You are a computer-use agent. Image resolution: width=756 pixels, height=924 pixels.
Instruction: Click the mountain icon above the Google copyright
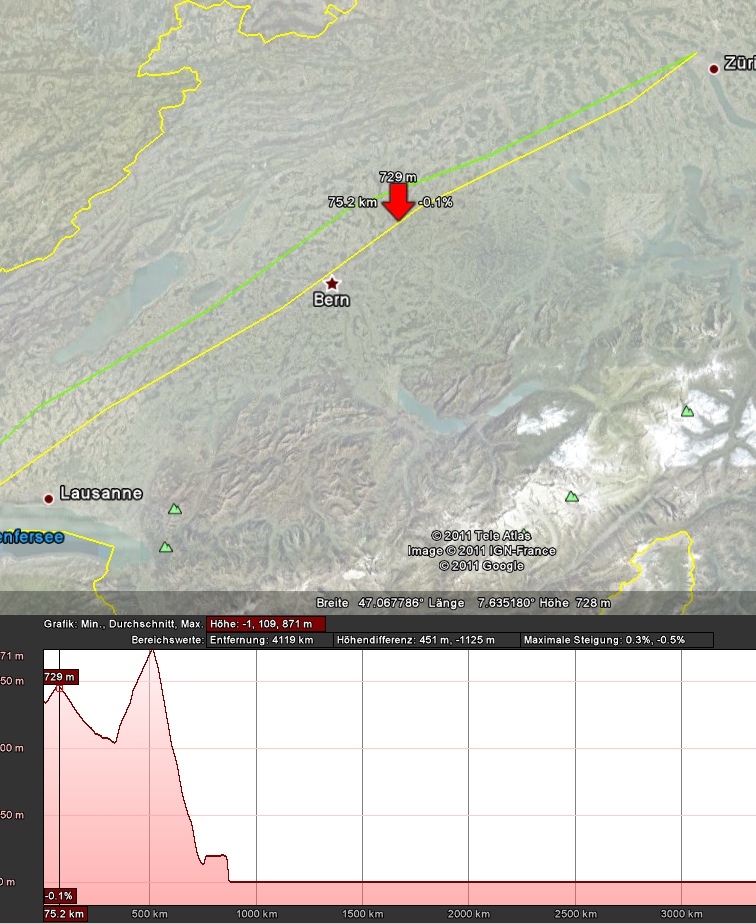(572, 496)
